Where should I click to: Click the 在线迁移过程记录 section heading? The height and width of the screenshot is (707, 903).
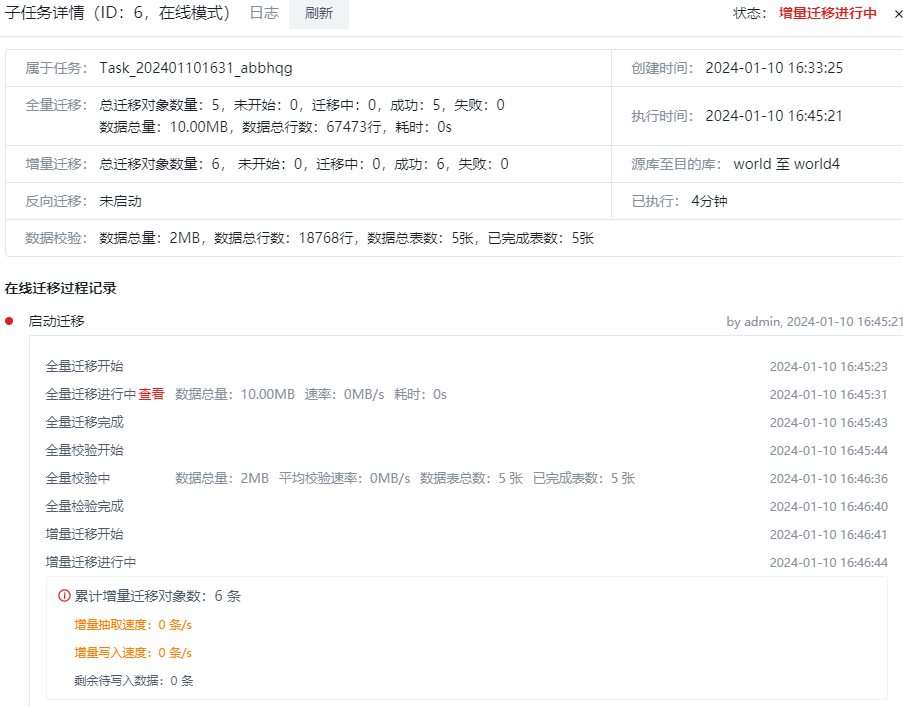[x=58, y=286]
